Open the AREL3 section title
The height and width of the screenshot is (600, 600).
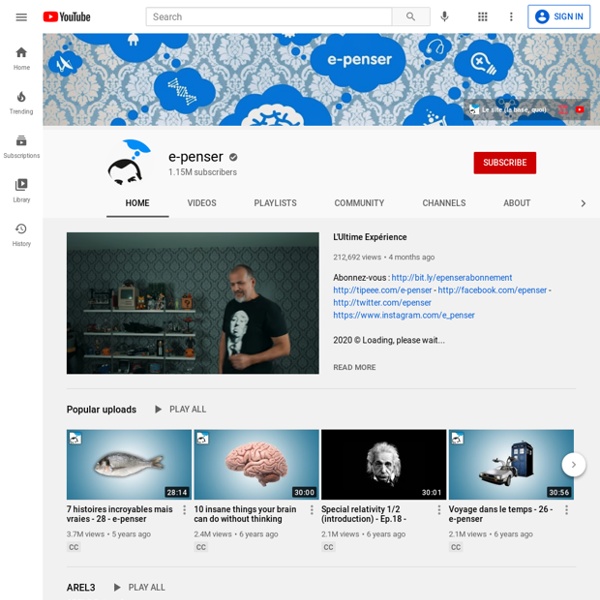coord(81,587)
